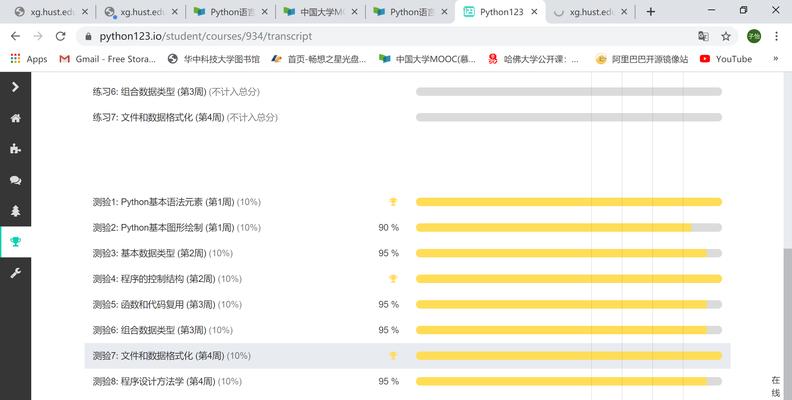
Task: Open the Apps bookmark shortcut
Action: coord(29,59)
